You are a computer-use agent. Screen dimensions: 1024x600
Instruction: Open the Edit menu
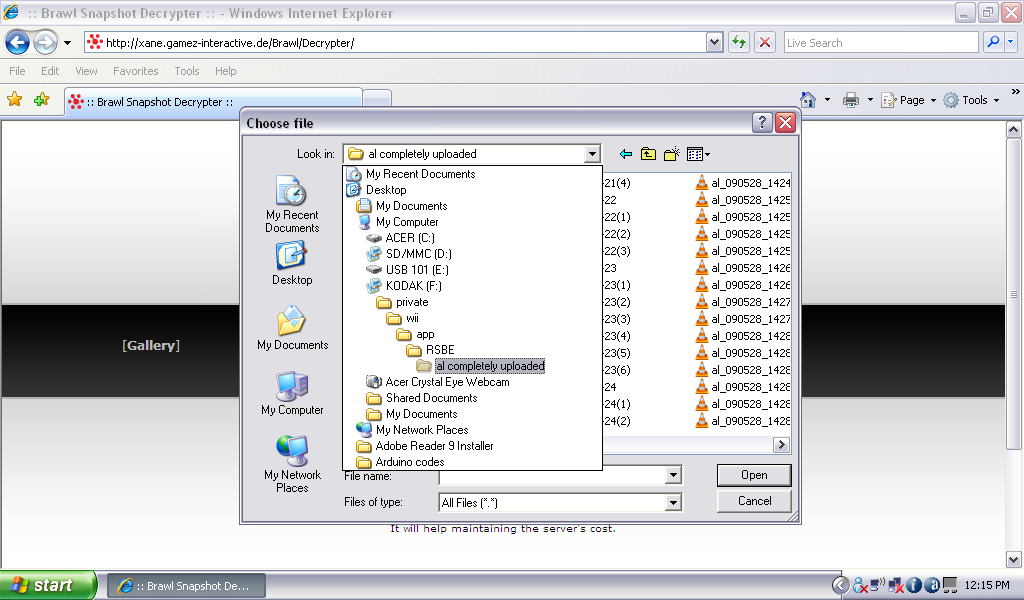pyautogui.click(x=50, y=71)
